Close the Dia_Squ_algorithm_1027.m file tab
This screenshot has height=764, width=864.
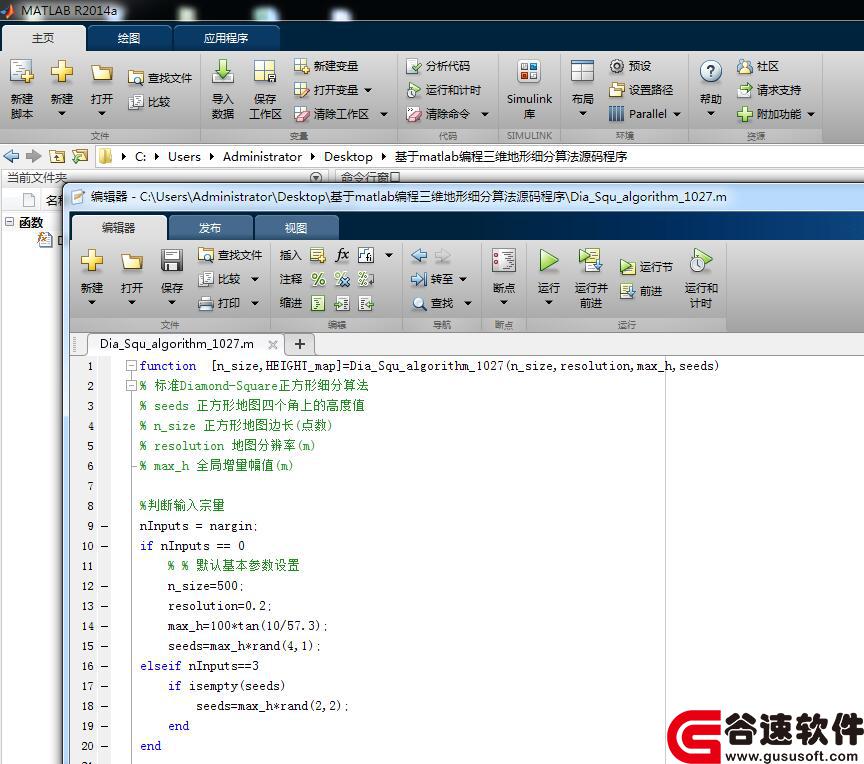(272, 345)
